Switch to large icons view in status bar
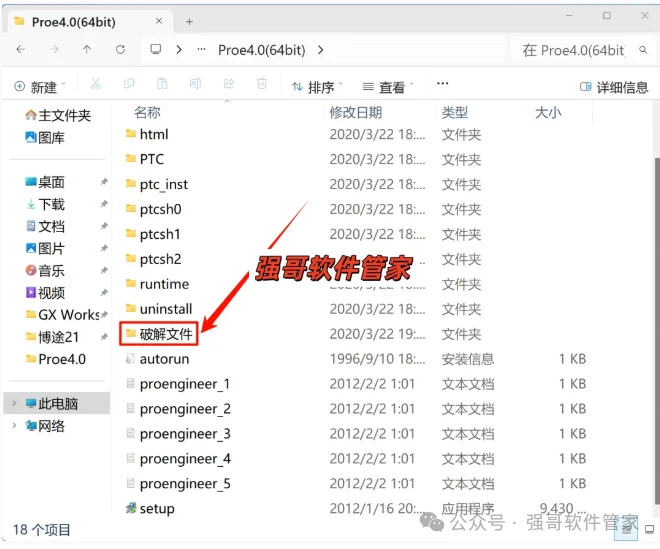660x549 pixels. (x=649, y=529)
